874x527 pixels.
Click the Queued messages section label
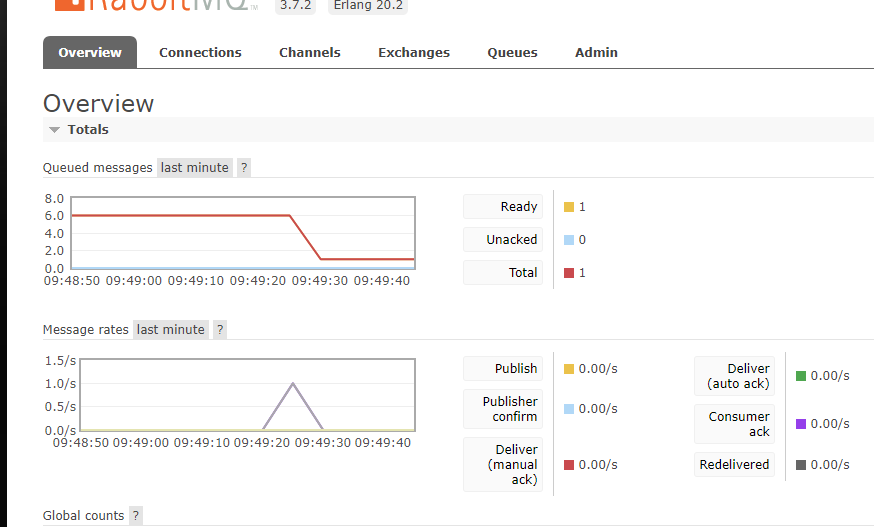[x=98, y=167]
